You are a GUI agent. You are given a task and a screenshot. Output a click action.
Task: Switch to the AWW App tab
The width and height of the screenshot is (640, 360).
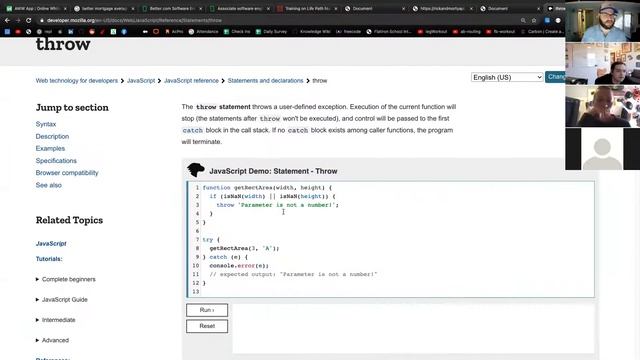(35, 9)
